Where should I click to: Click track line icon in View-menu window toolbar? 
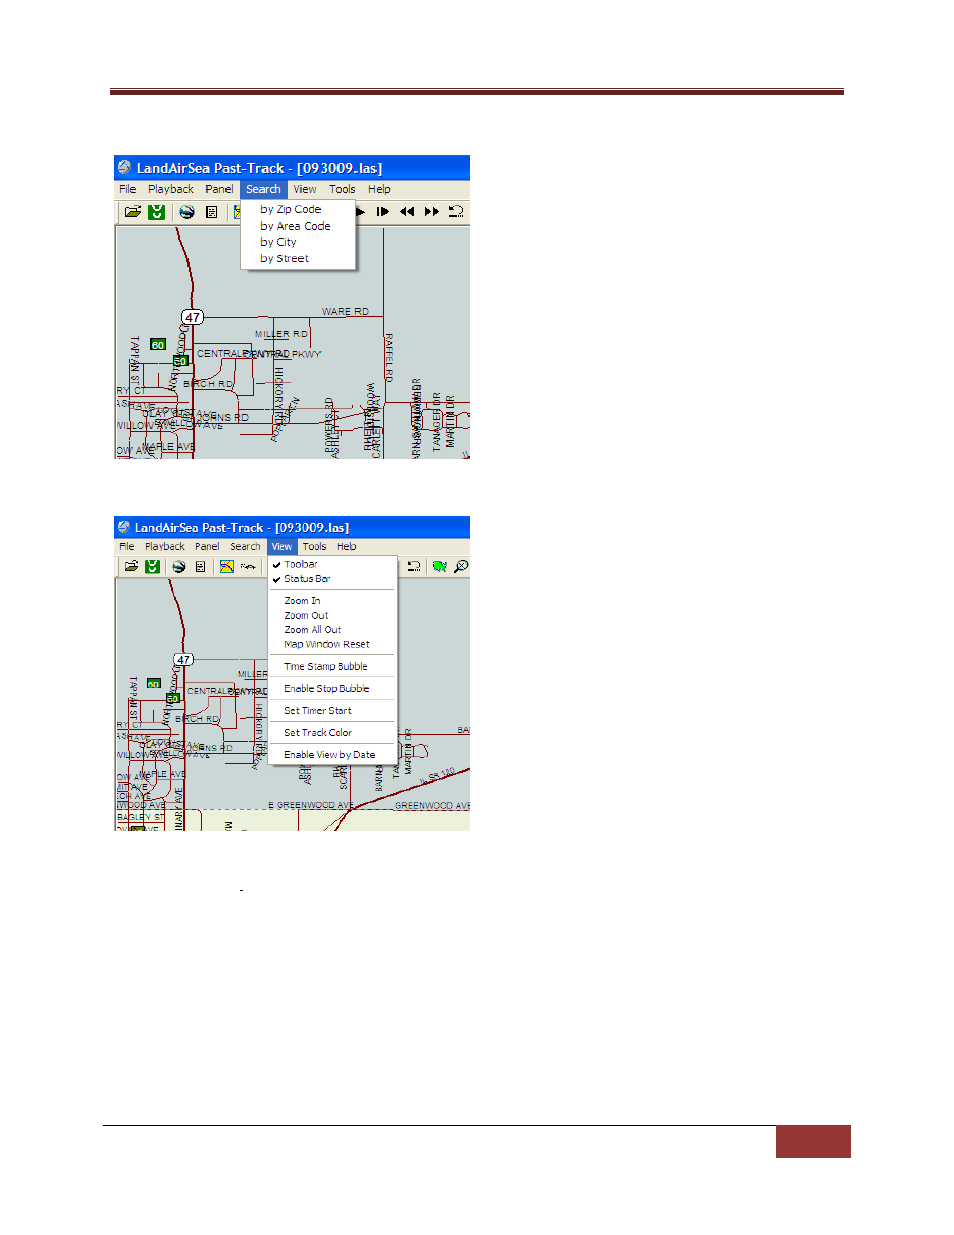click(x=248, y=567)
